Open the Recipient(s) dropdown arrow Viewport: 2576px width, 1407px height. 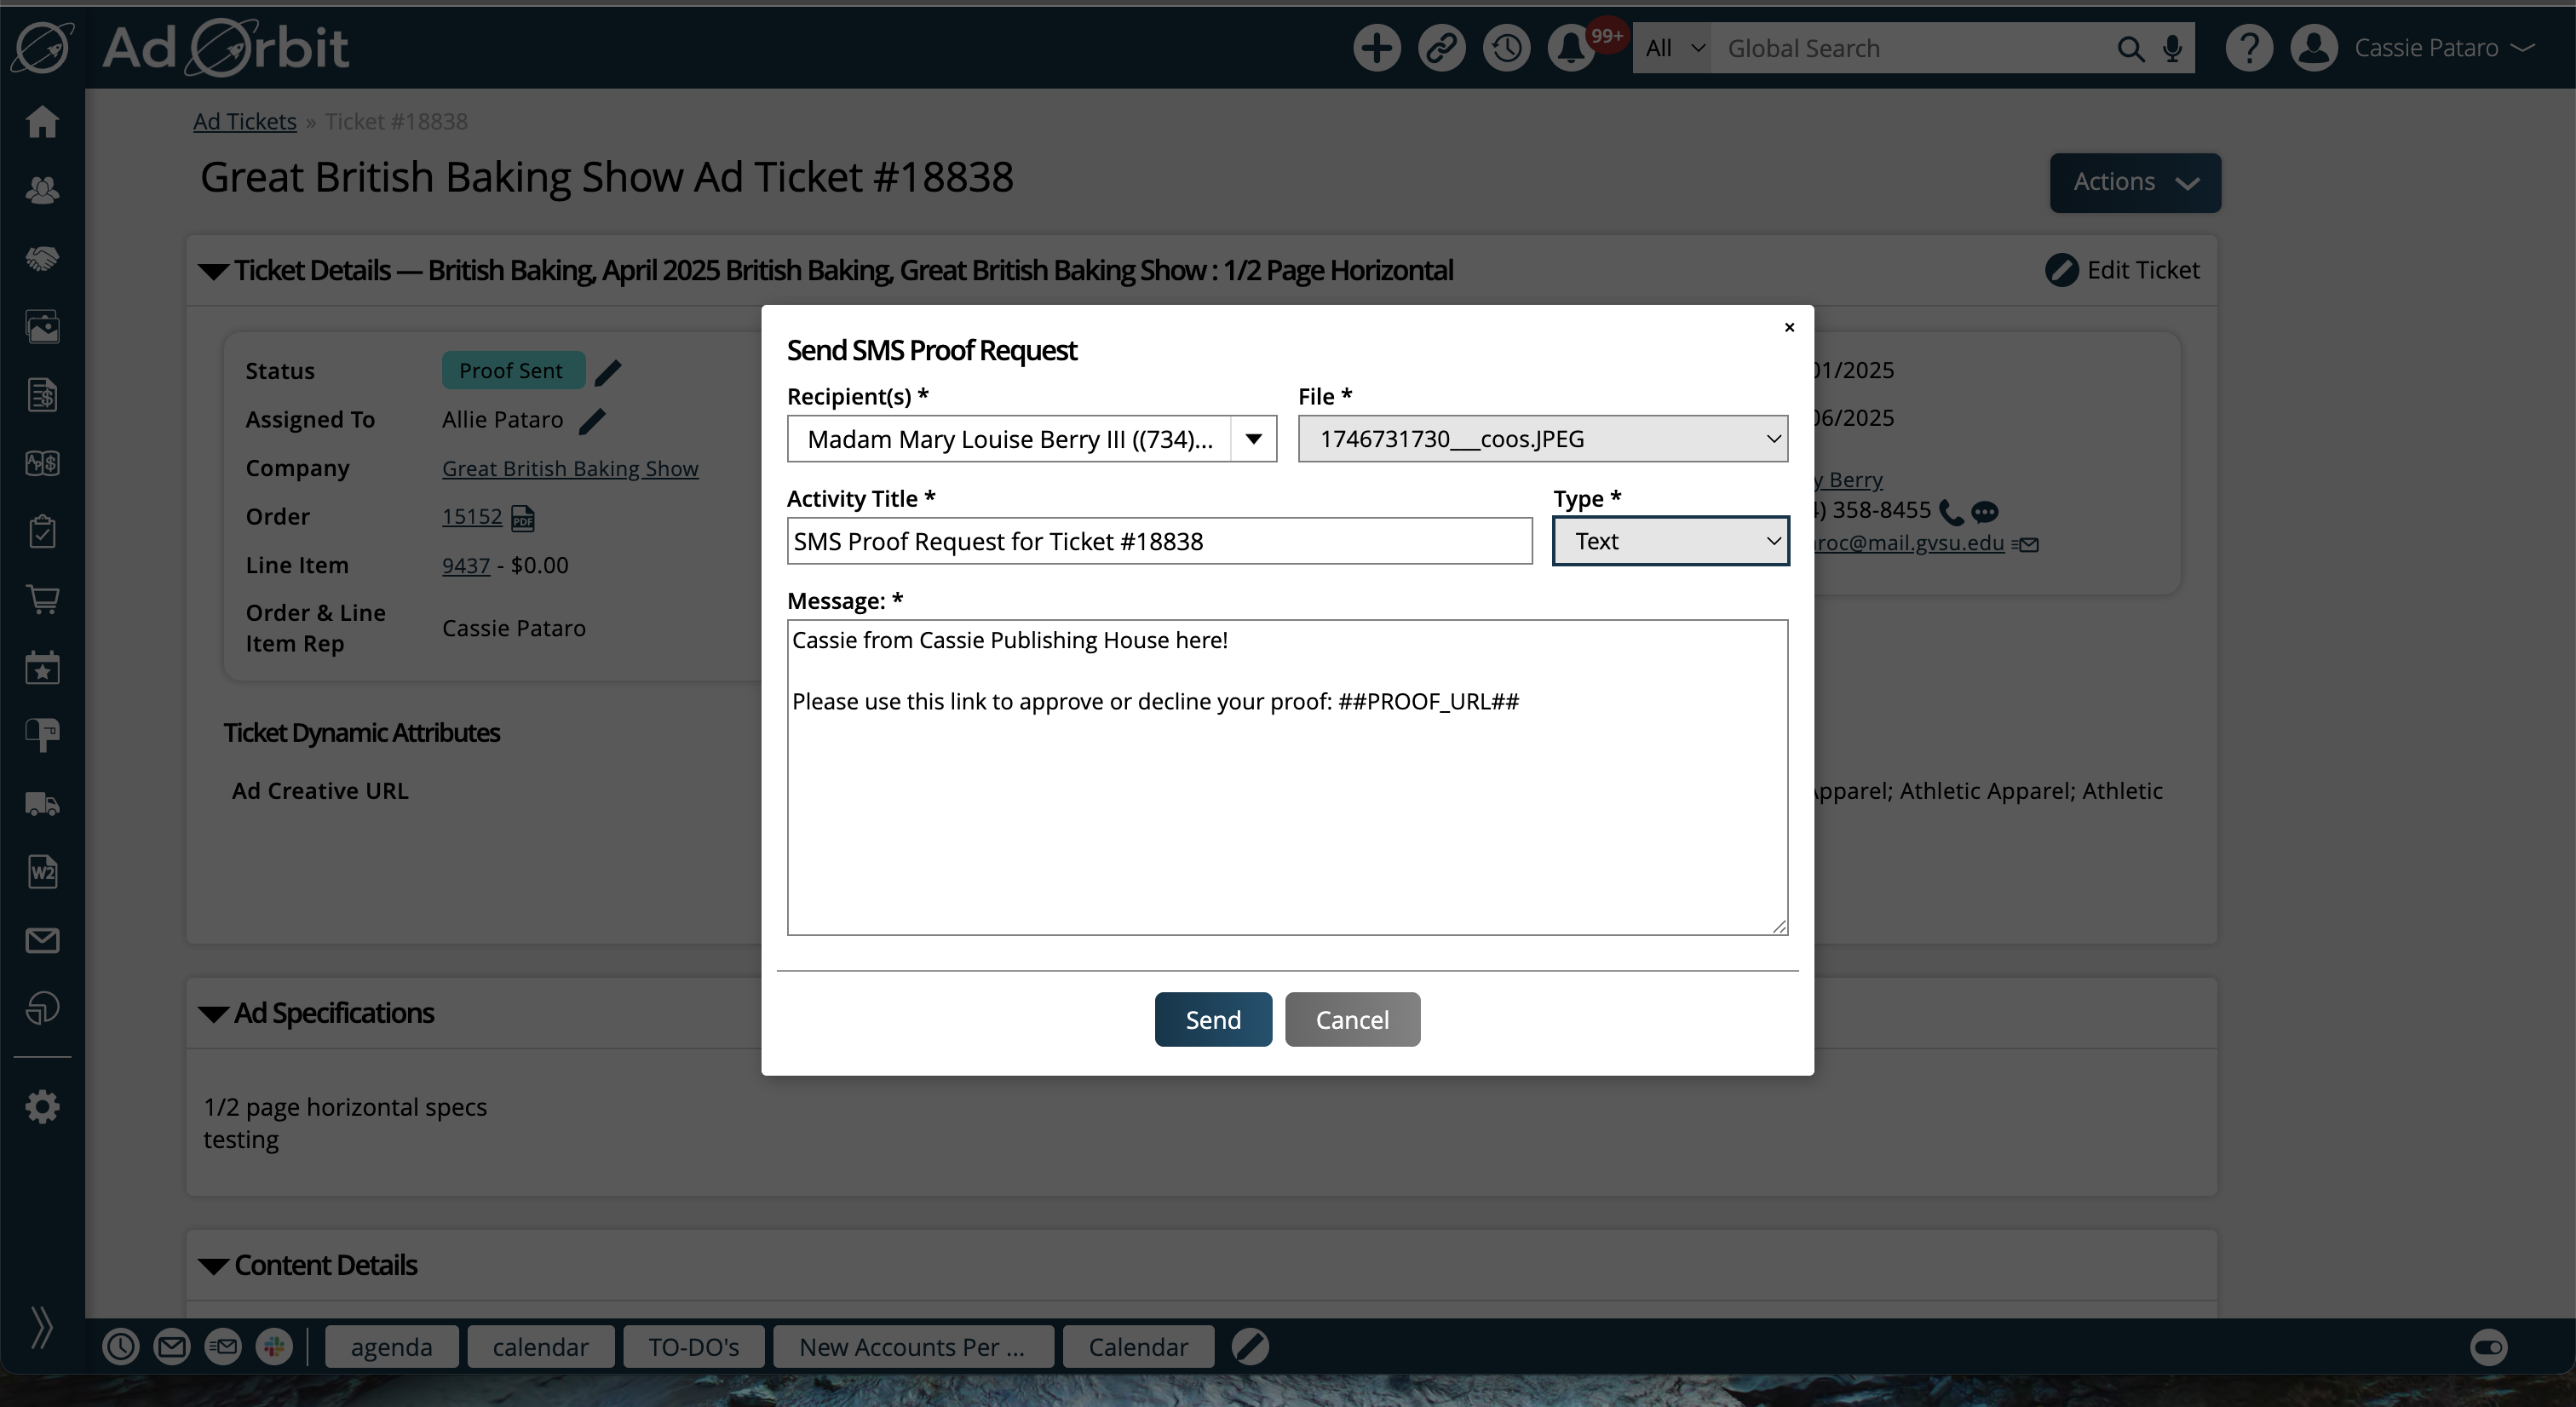click(1253, 439)
